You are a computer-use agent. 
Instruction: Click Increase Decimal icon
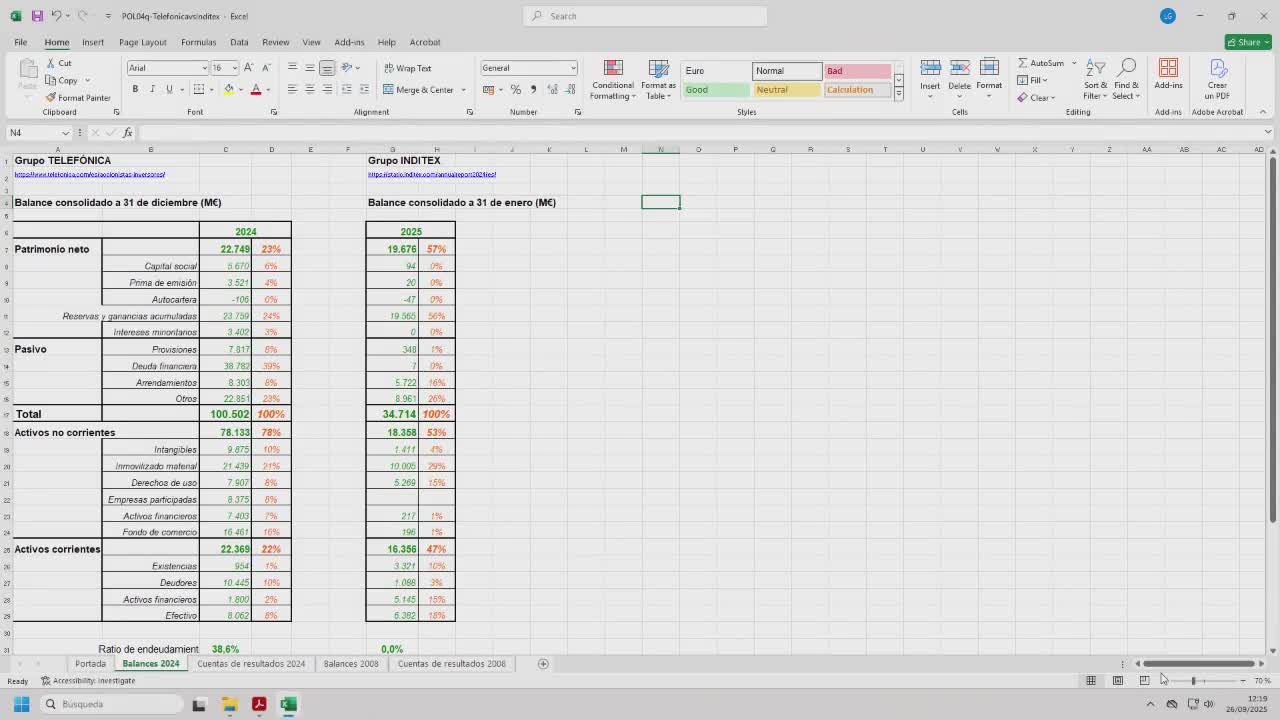pyautogui.click(x=552, y=89)
